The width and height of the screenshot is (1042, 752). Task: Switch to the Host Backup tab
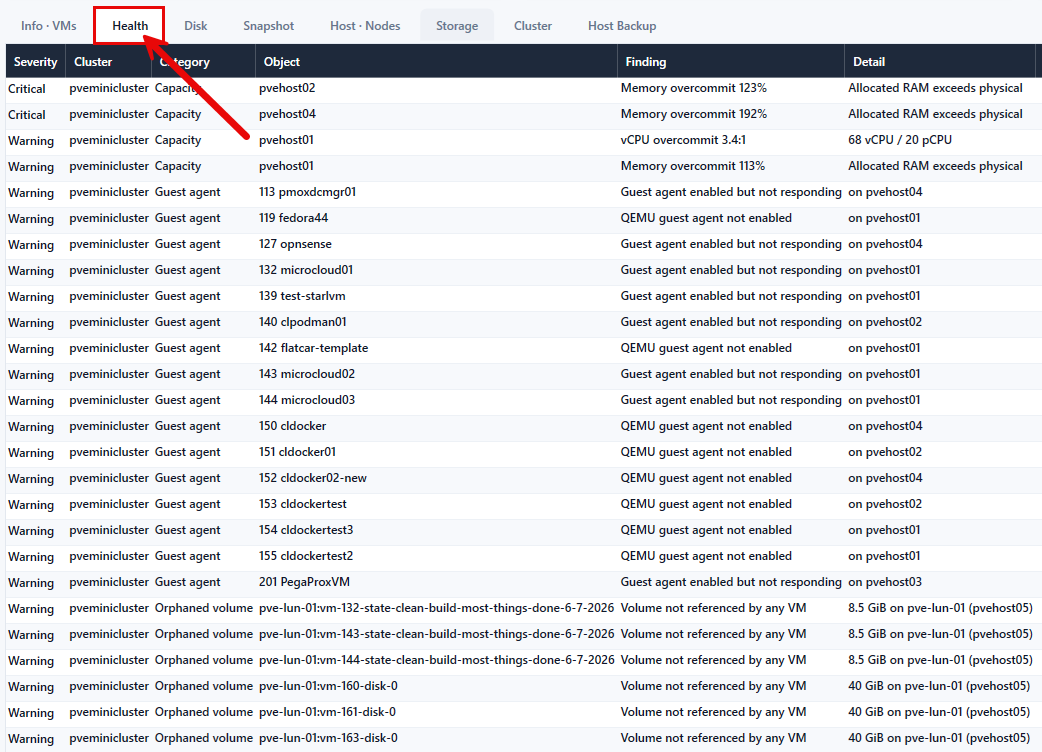(622, 26)
